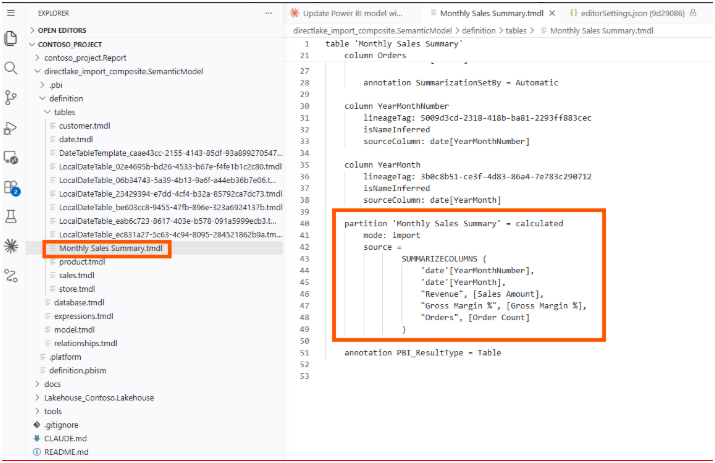Open customer.tmdl file
715x463 pixels.
84,126
